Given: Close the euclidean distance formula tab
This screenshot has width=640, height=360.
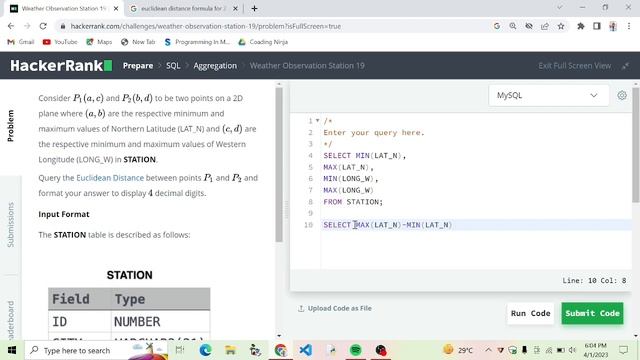Looking at the screenshot, I should click(235, 8).
